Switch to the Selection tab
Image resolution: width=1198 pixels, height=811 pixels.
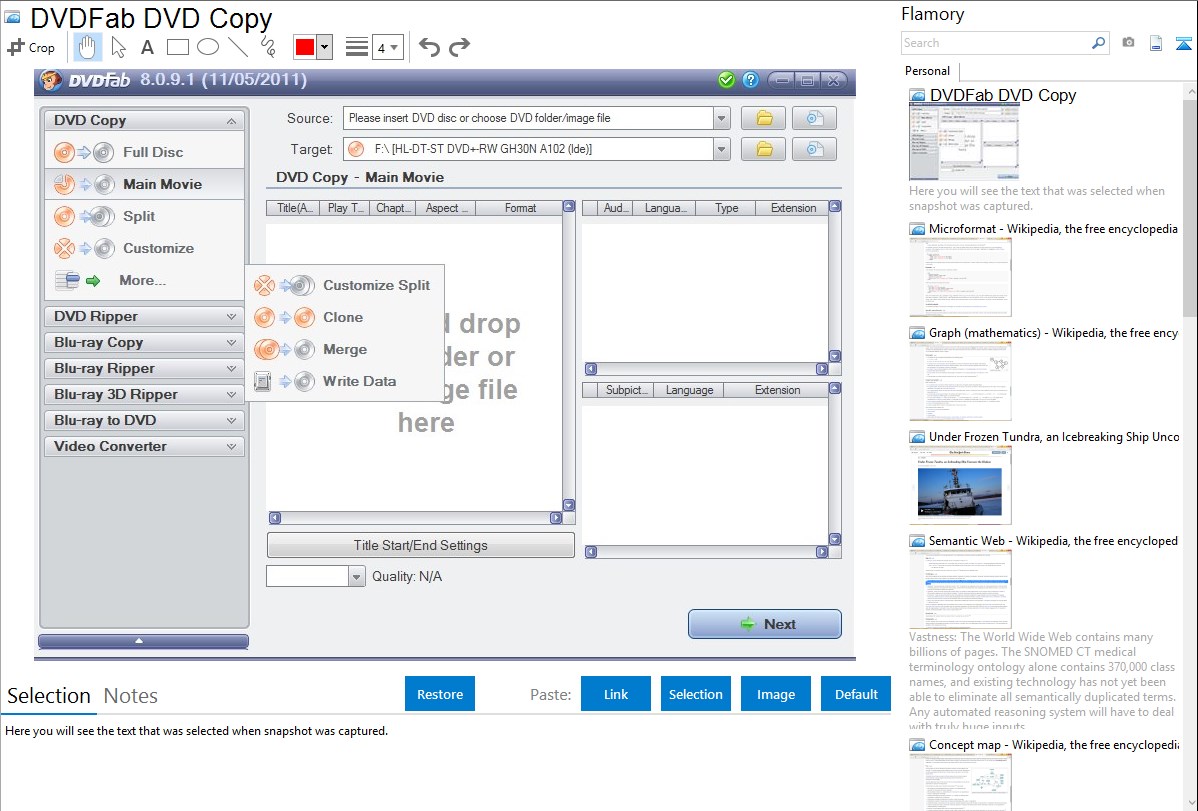49,696
